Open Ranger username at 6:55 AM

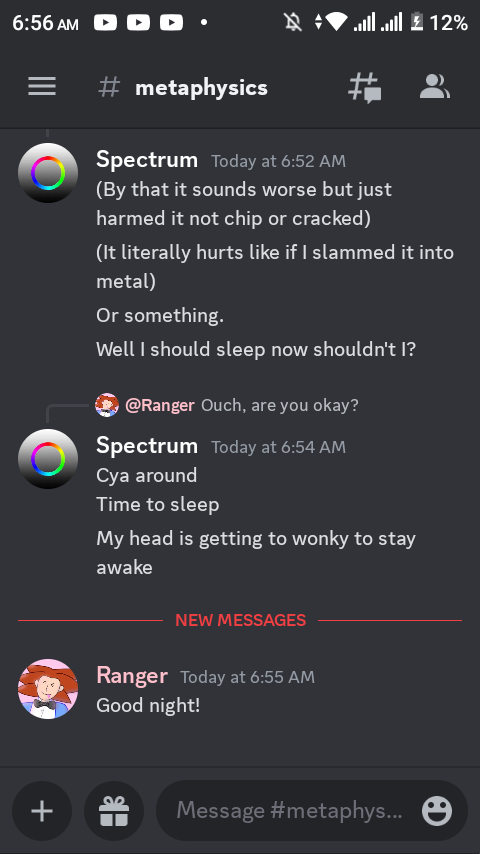pos(132,675)
